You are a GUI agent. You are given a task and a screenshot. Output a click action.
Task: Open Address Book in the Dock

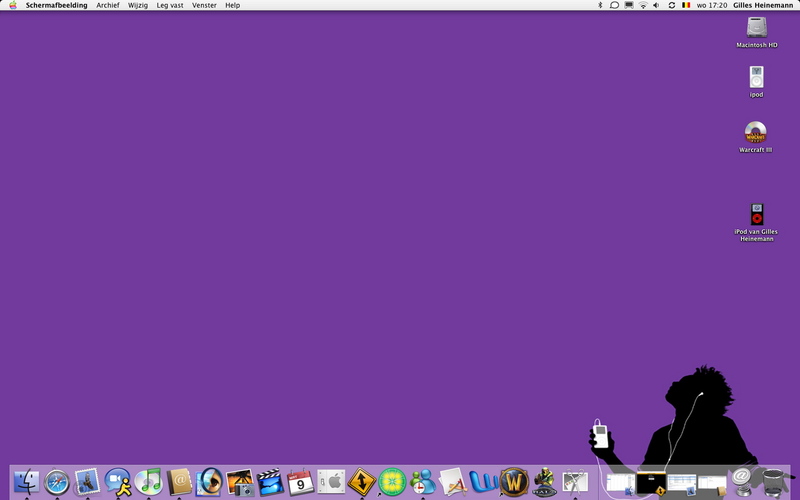(x=179, y=482)
